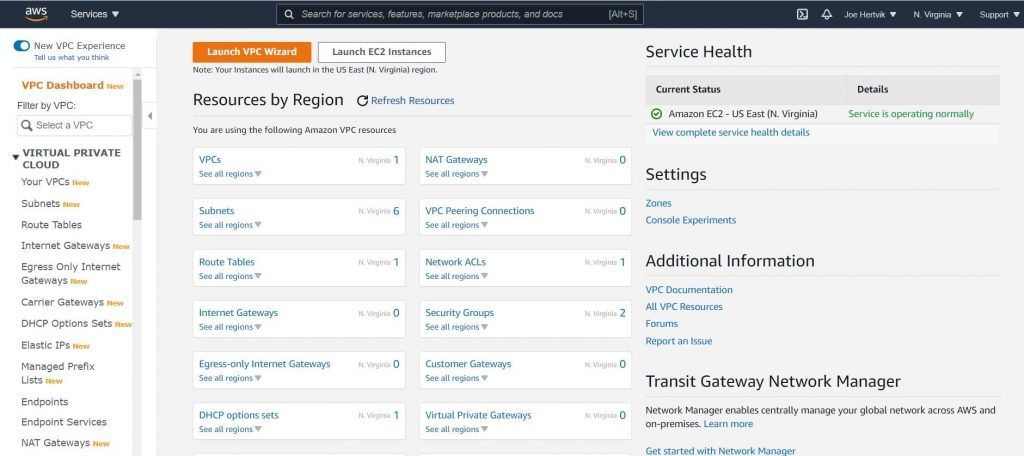Click the AWS services search box
The height and width of the screenshot is (456, 1024).
click(460, 14)
